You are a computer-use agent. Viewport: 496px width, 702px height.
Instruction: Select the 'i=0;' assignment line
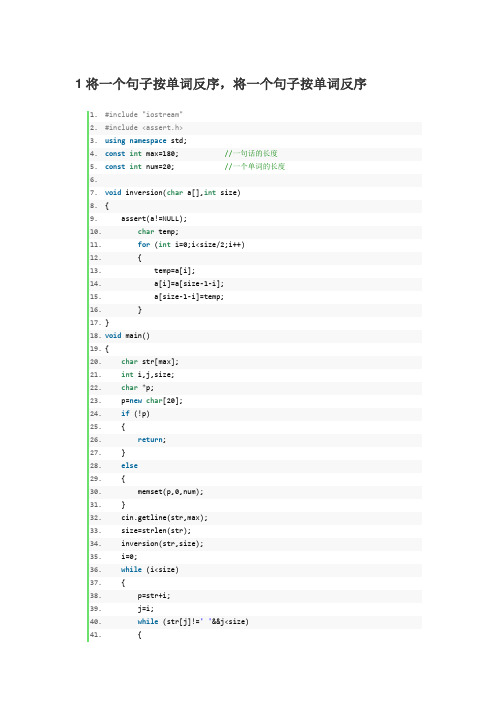[x=129, y=556]
